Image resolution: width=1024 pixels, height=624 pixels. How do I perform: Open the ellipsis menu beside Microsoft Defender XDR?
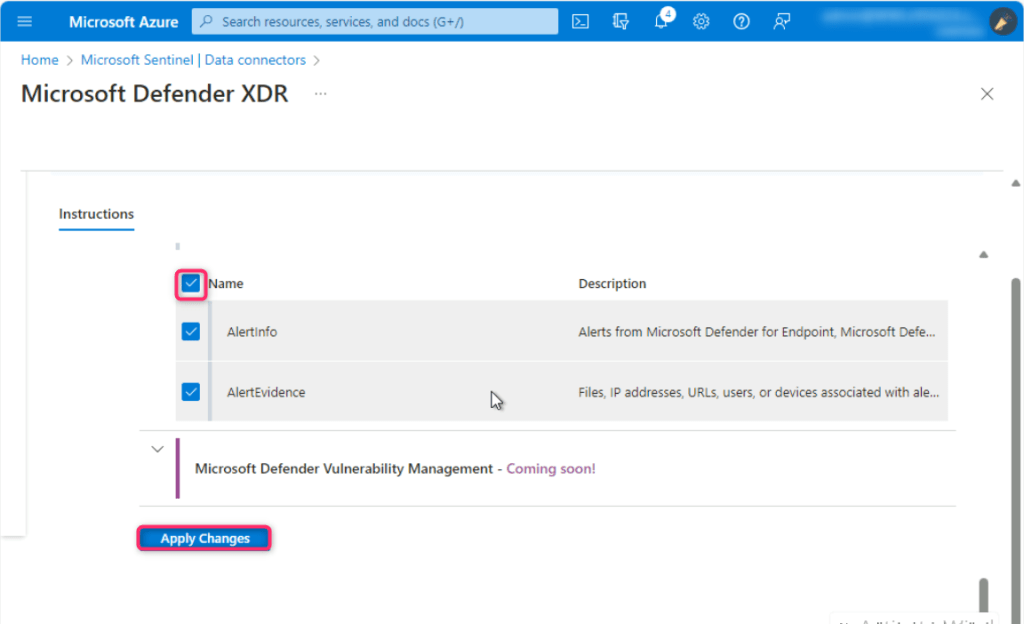click(320, 94)
